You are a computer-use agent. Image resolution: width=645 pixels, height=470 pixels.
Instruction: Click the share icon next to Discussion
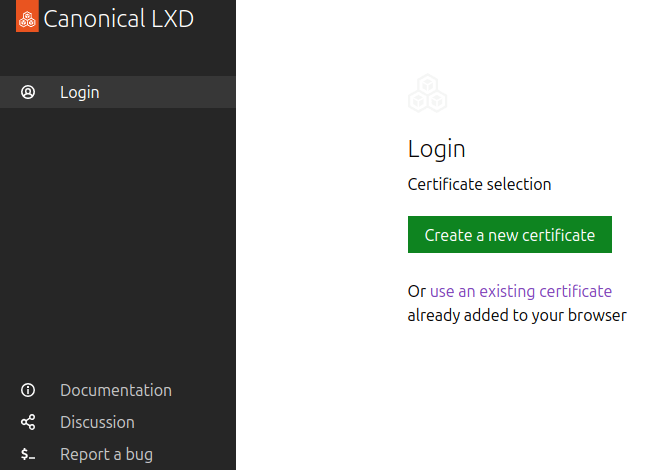(28, 422)
